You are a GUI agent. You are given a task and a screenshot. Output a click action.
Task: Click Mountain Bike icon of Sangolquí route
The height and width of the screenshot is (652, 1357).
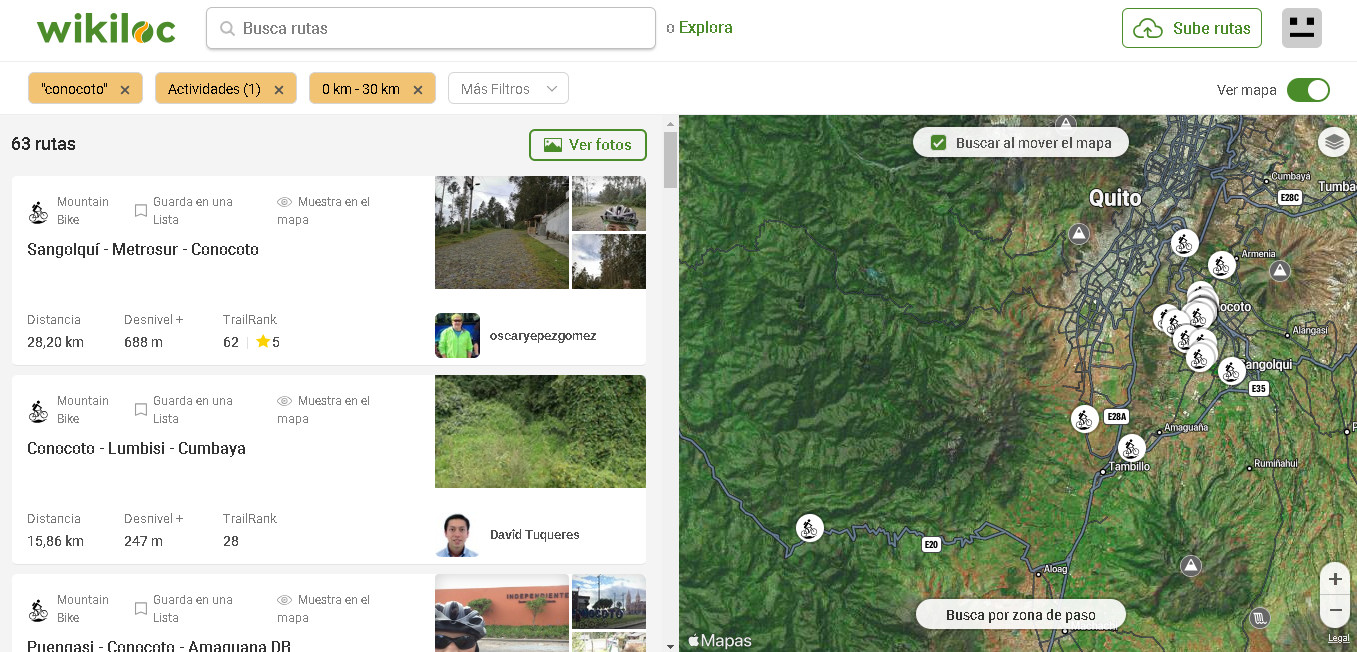(x=38, y=211)
